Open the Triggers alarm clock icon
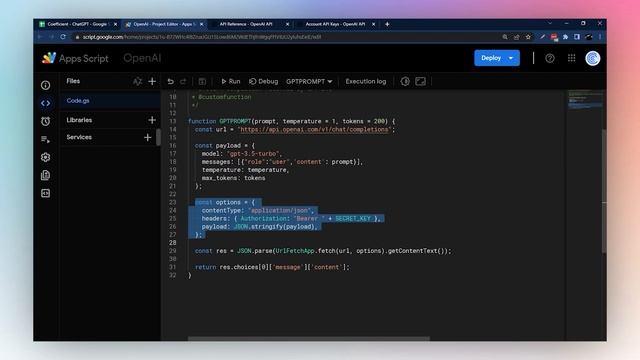 45,121
